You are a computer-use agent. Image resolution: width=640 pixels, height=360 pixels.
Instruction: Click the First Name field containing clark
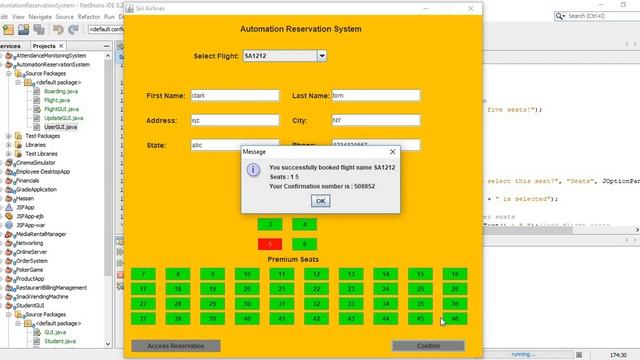click(235, 96)
